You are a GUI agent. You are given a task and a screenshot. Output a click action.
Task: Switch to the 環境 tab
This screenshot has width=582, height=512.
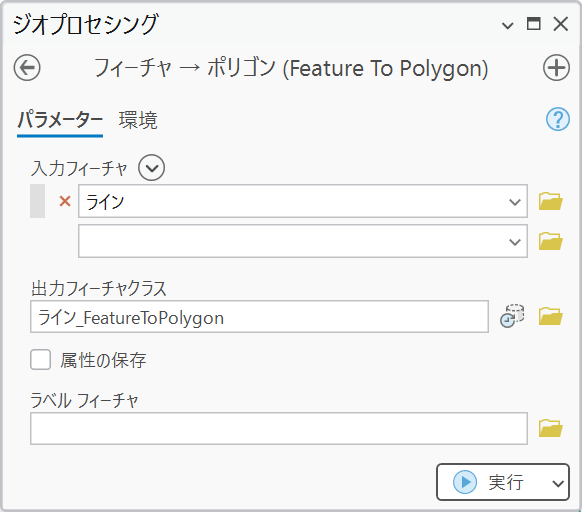coord(138,120)
